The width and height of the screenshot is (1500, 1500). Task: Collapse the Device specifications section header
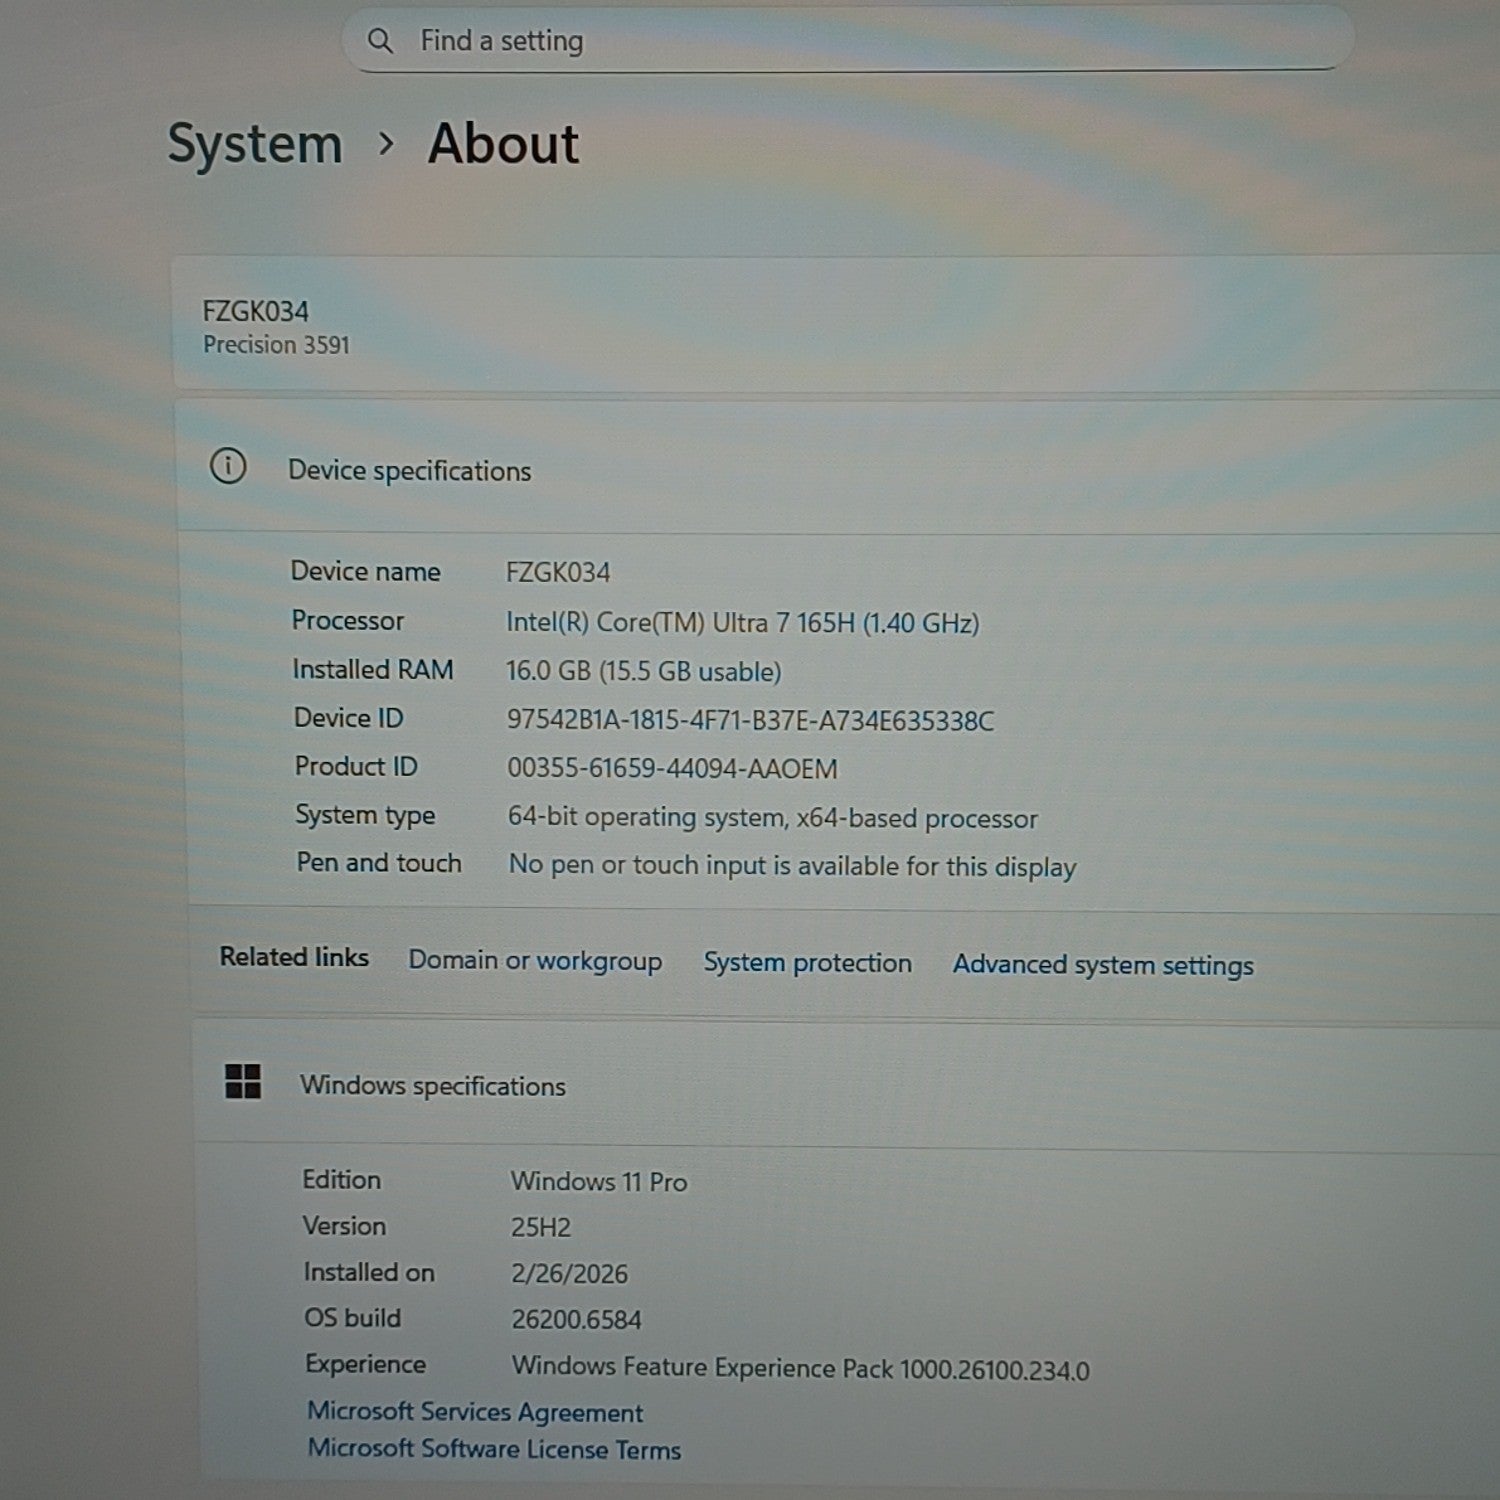[x=838, y=468]
